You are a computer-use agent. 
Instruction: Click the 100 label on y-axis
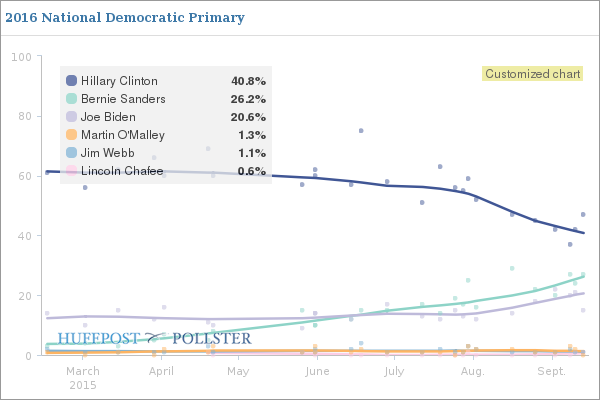point(20,56)
